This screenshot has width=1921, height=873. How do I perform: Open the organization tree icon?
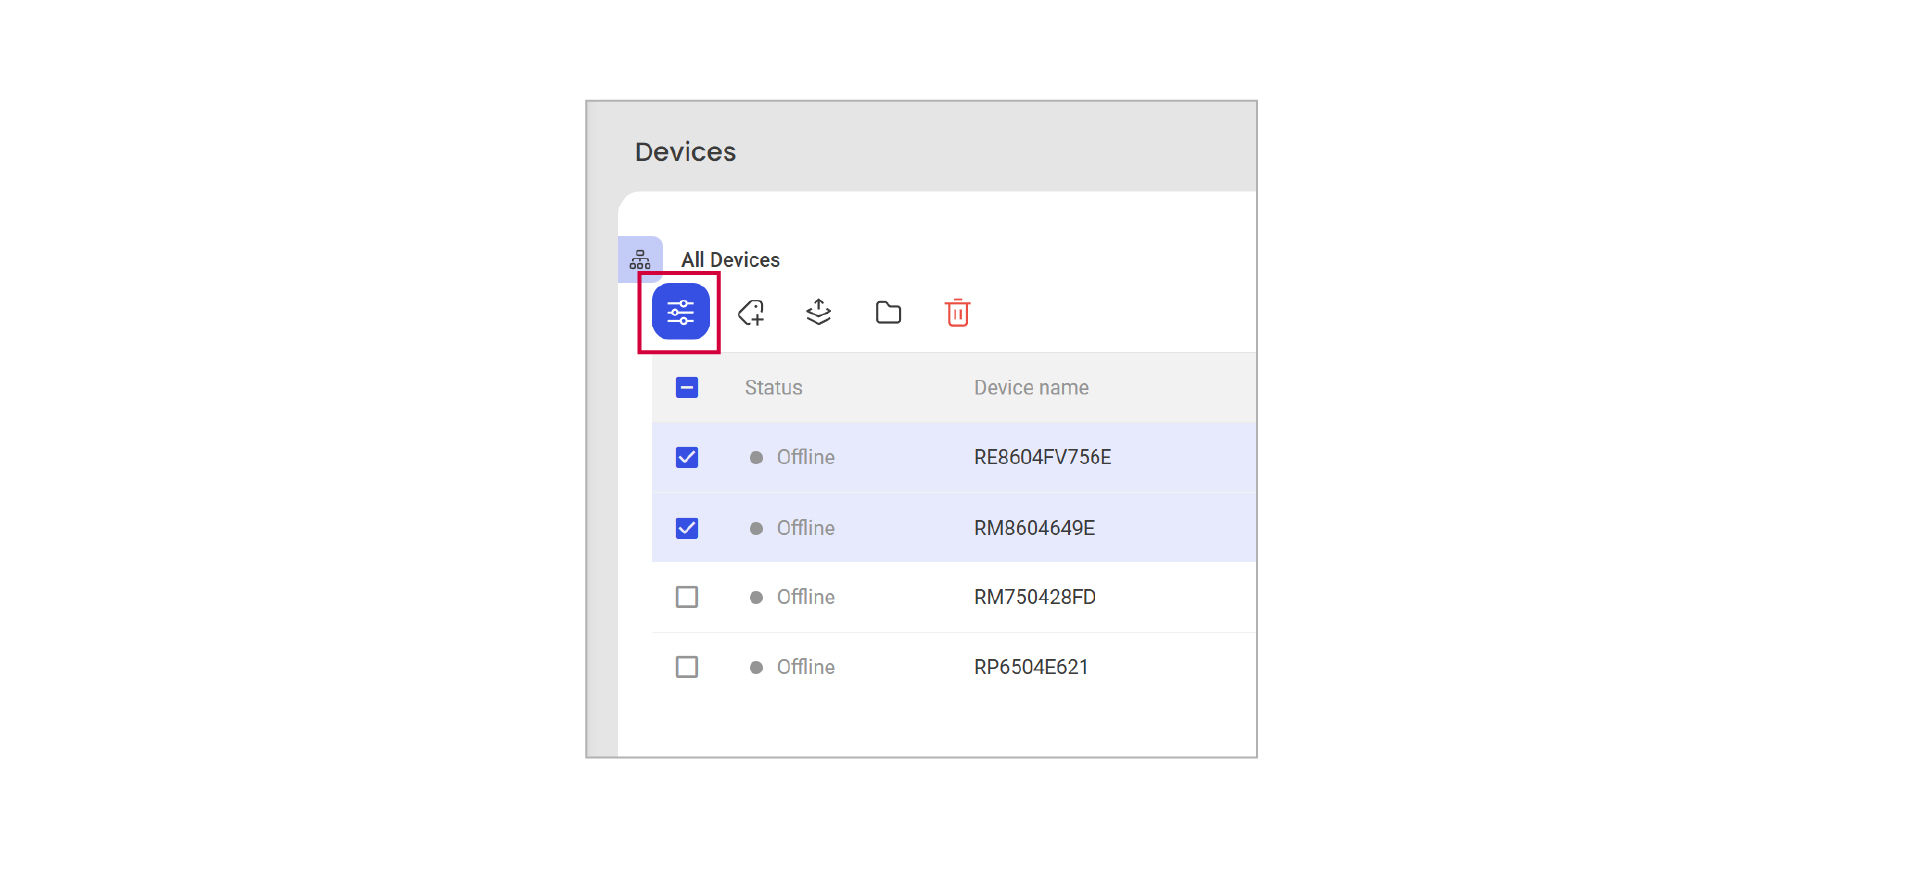tap(640, 261)
